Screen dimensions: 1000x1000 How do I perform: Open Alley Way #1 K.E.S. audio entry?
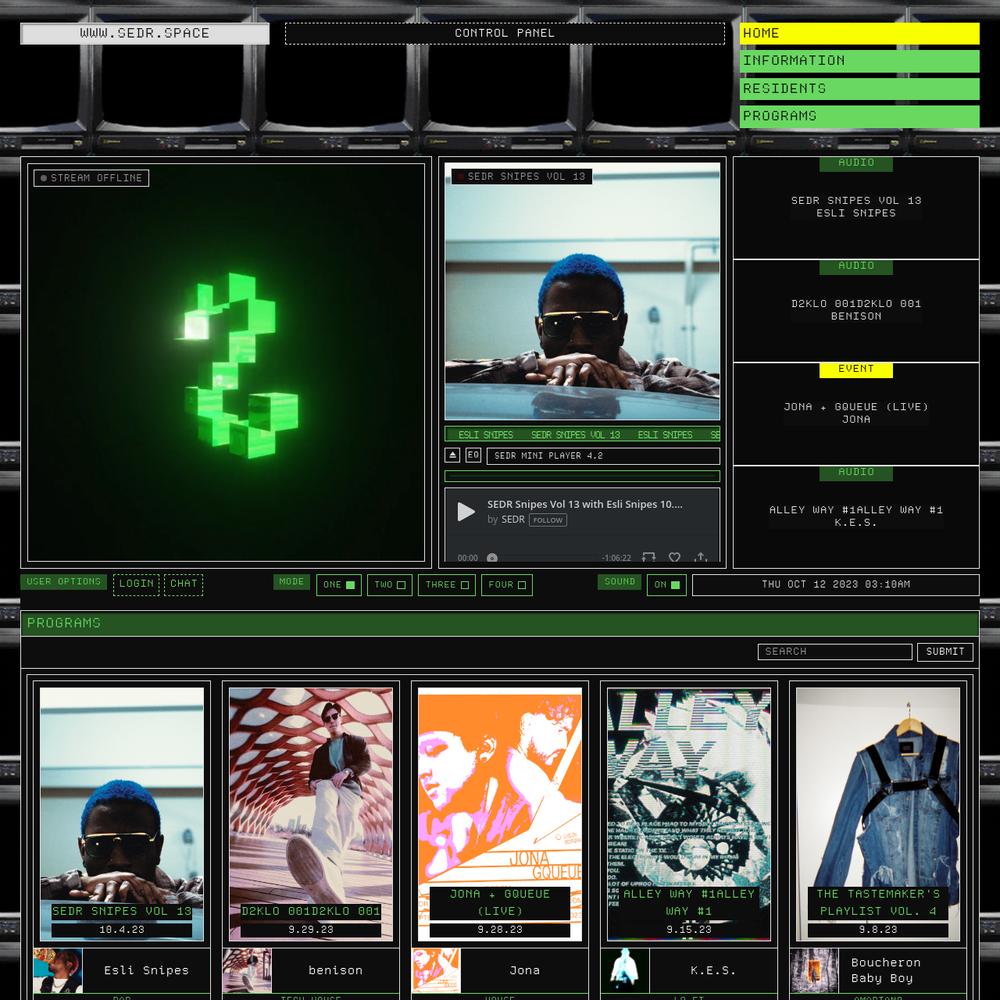856,517
